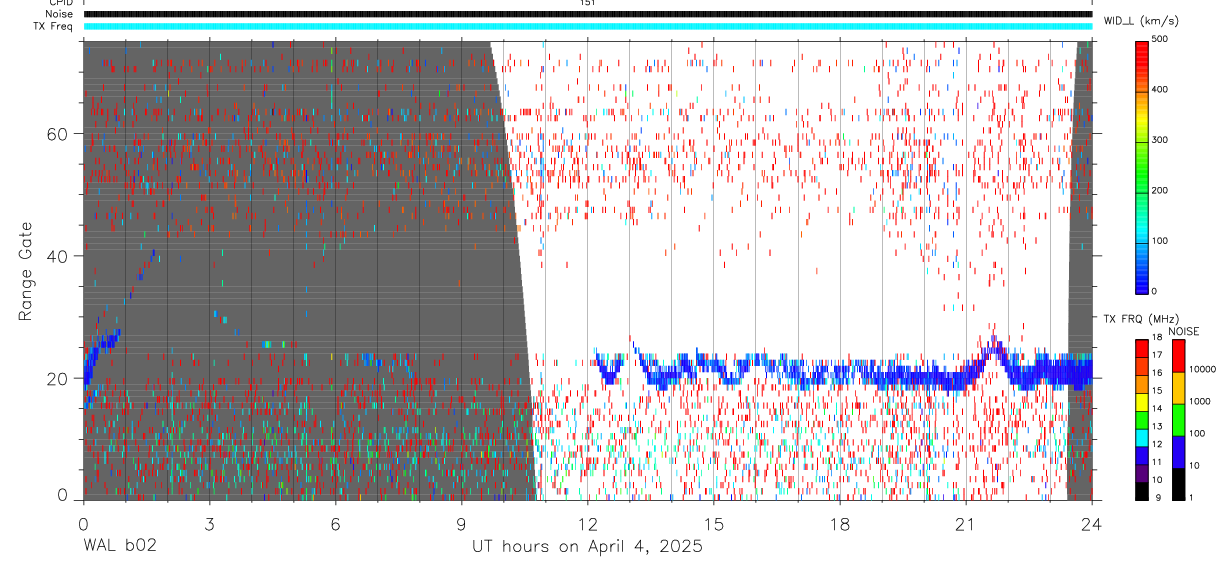Image resolution: width=1228 pixels, height=567 pixels.
Task: Click the 18 tick on the UT hours axis
Action: click(840, 524)
